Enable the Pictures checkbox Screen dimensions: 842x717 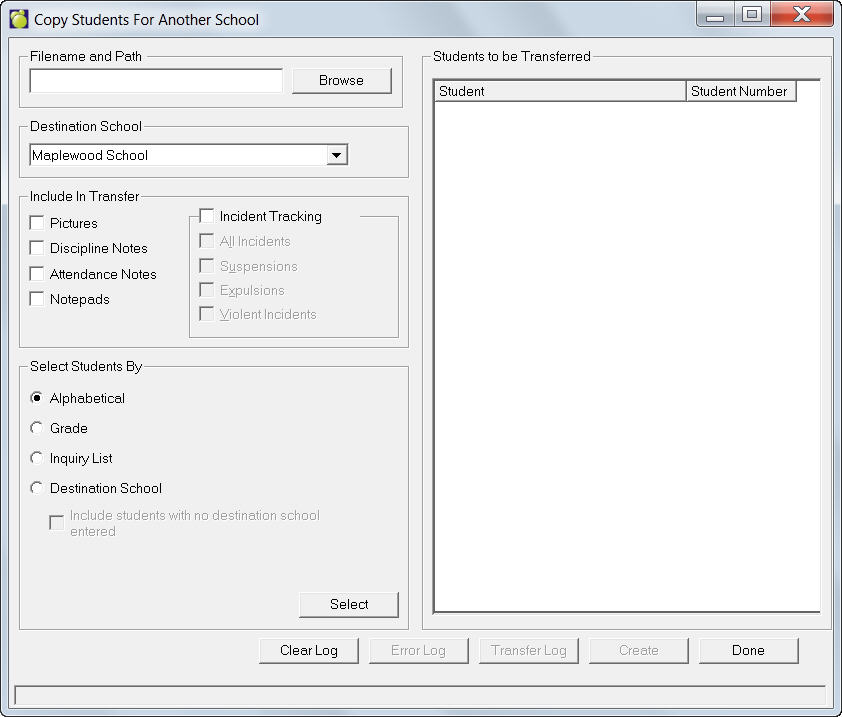tap(38, 223)
